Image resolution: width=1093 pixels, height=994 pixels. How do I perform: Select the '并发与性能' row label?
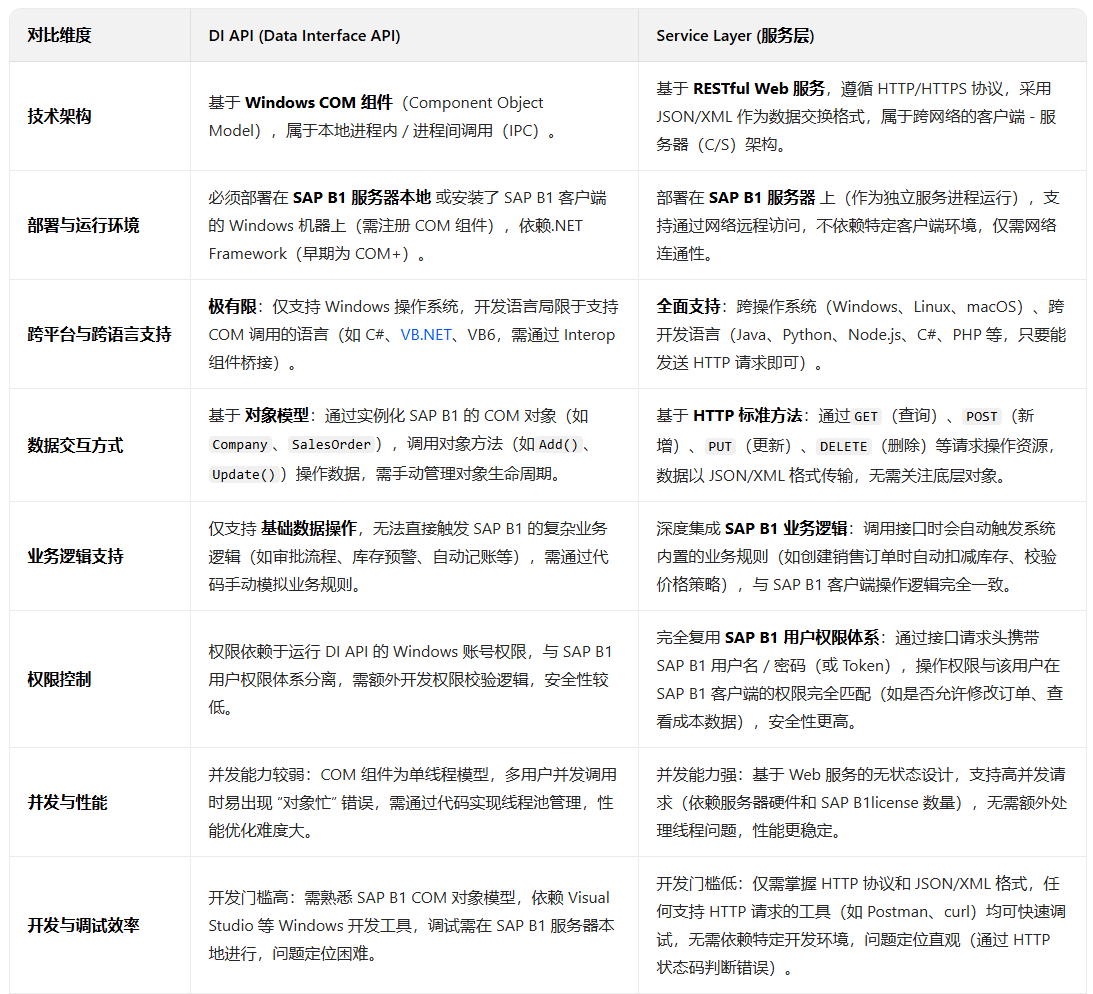(68, 802)
